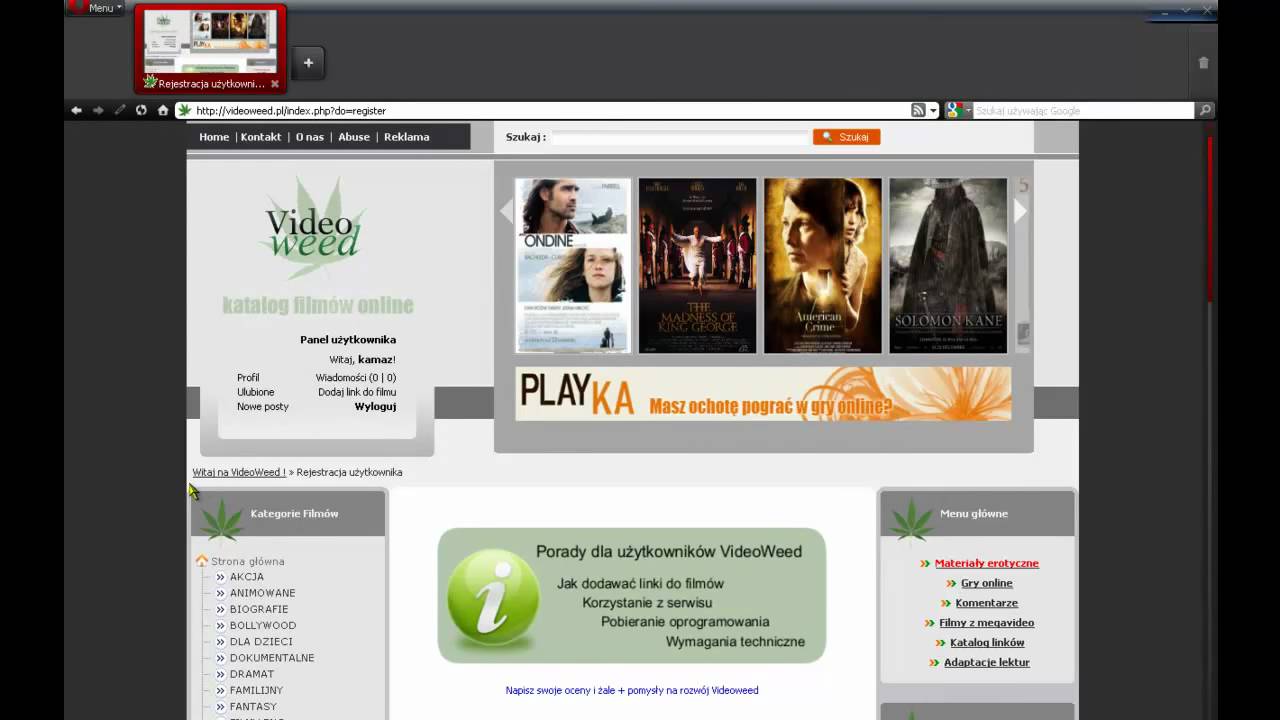Open the Nowe posty link
Screen dimensions: 1280x720
pos(263,407)
